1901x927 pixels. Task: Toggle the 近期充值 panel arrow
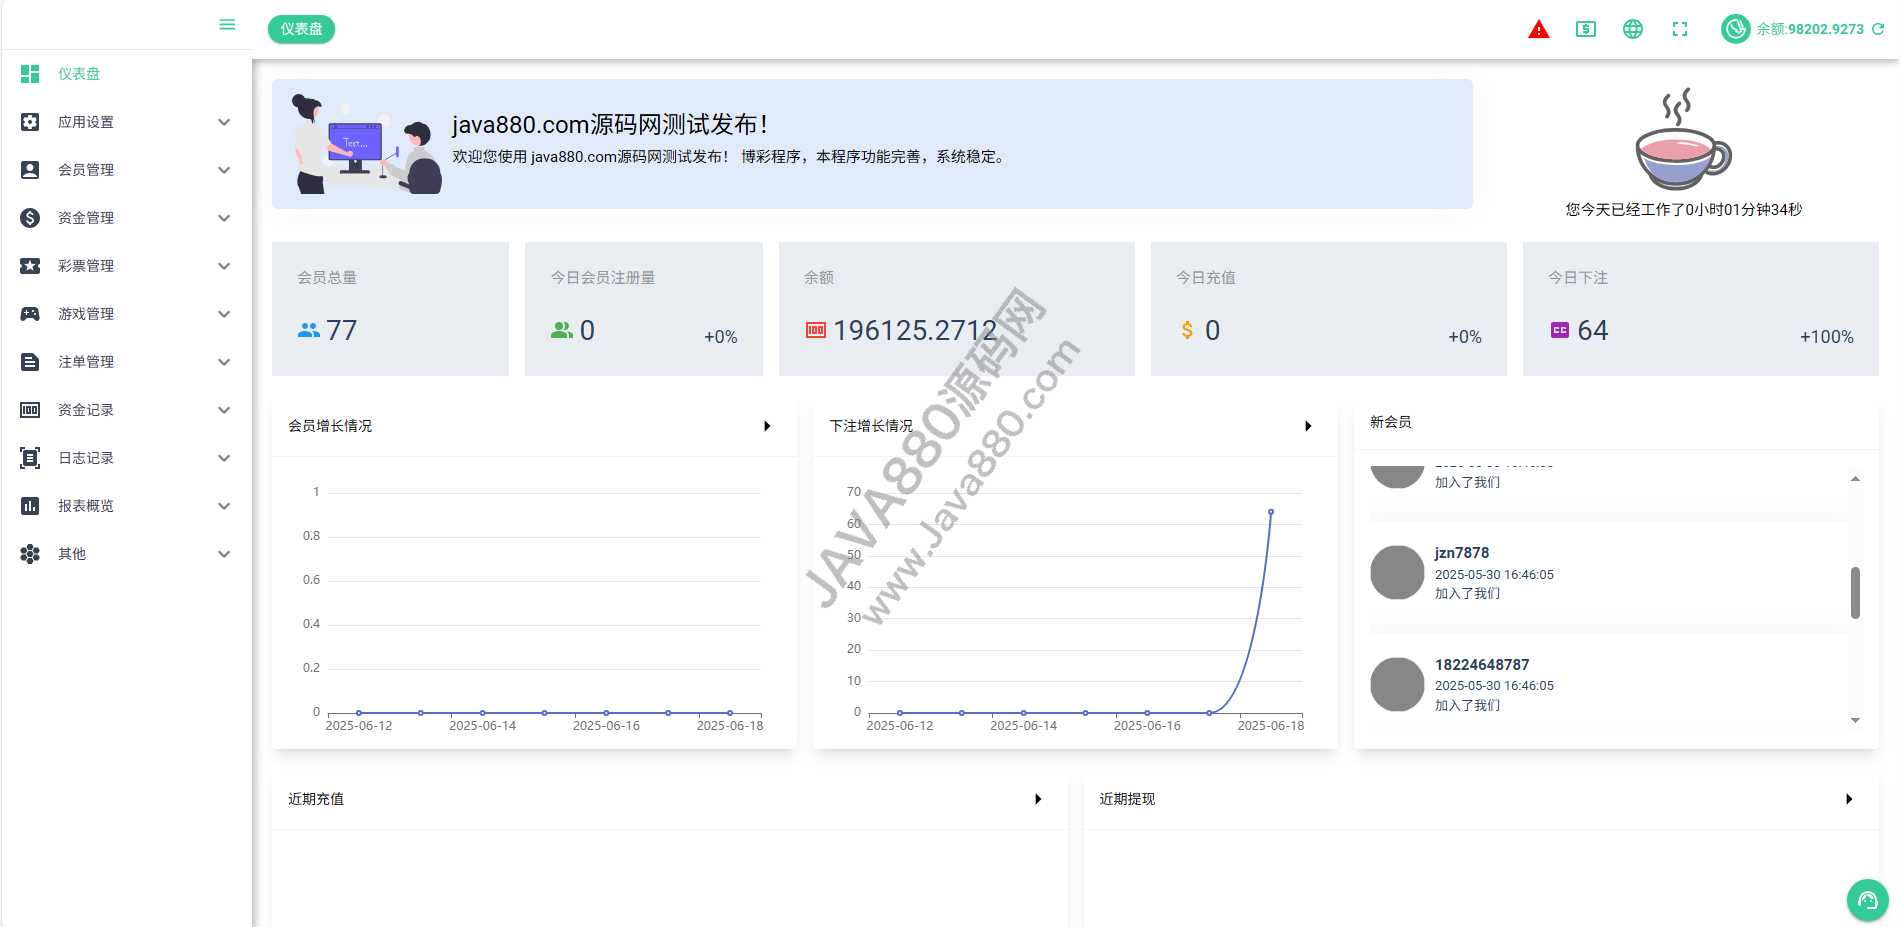click(1038, 799)
